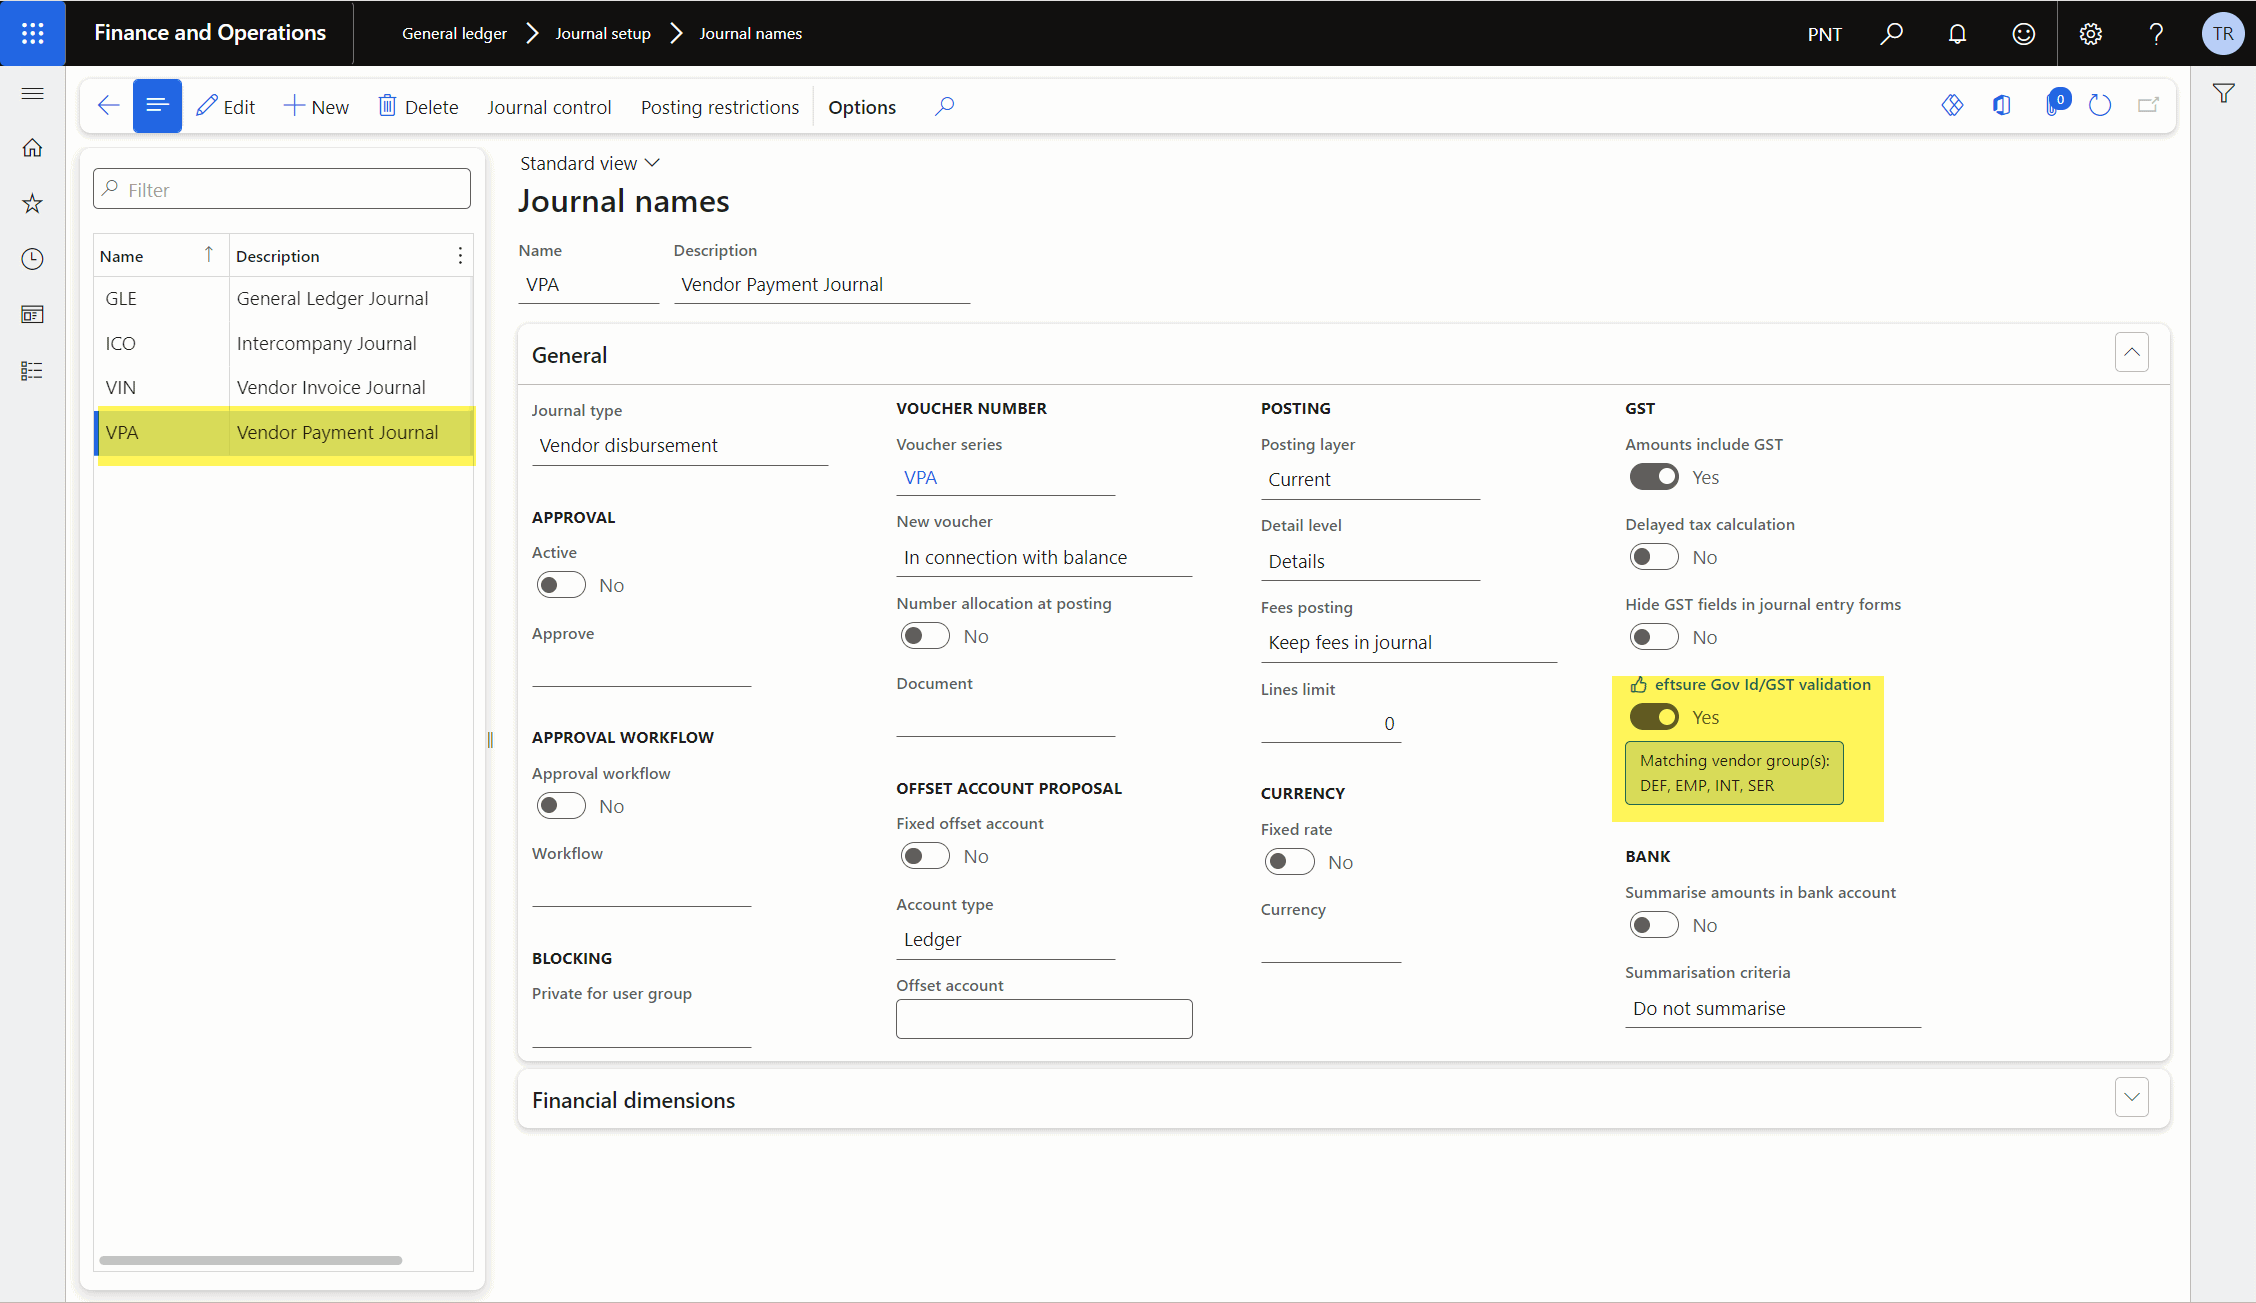Navigate to General ledger breadcrumb

tap(454, 33)
